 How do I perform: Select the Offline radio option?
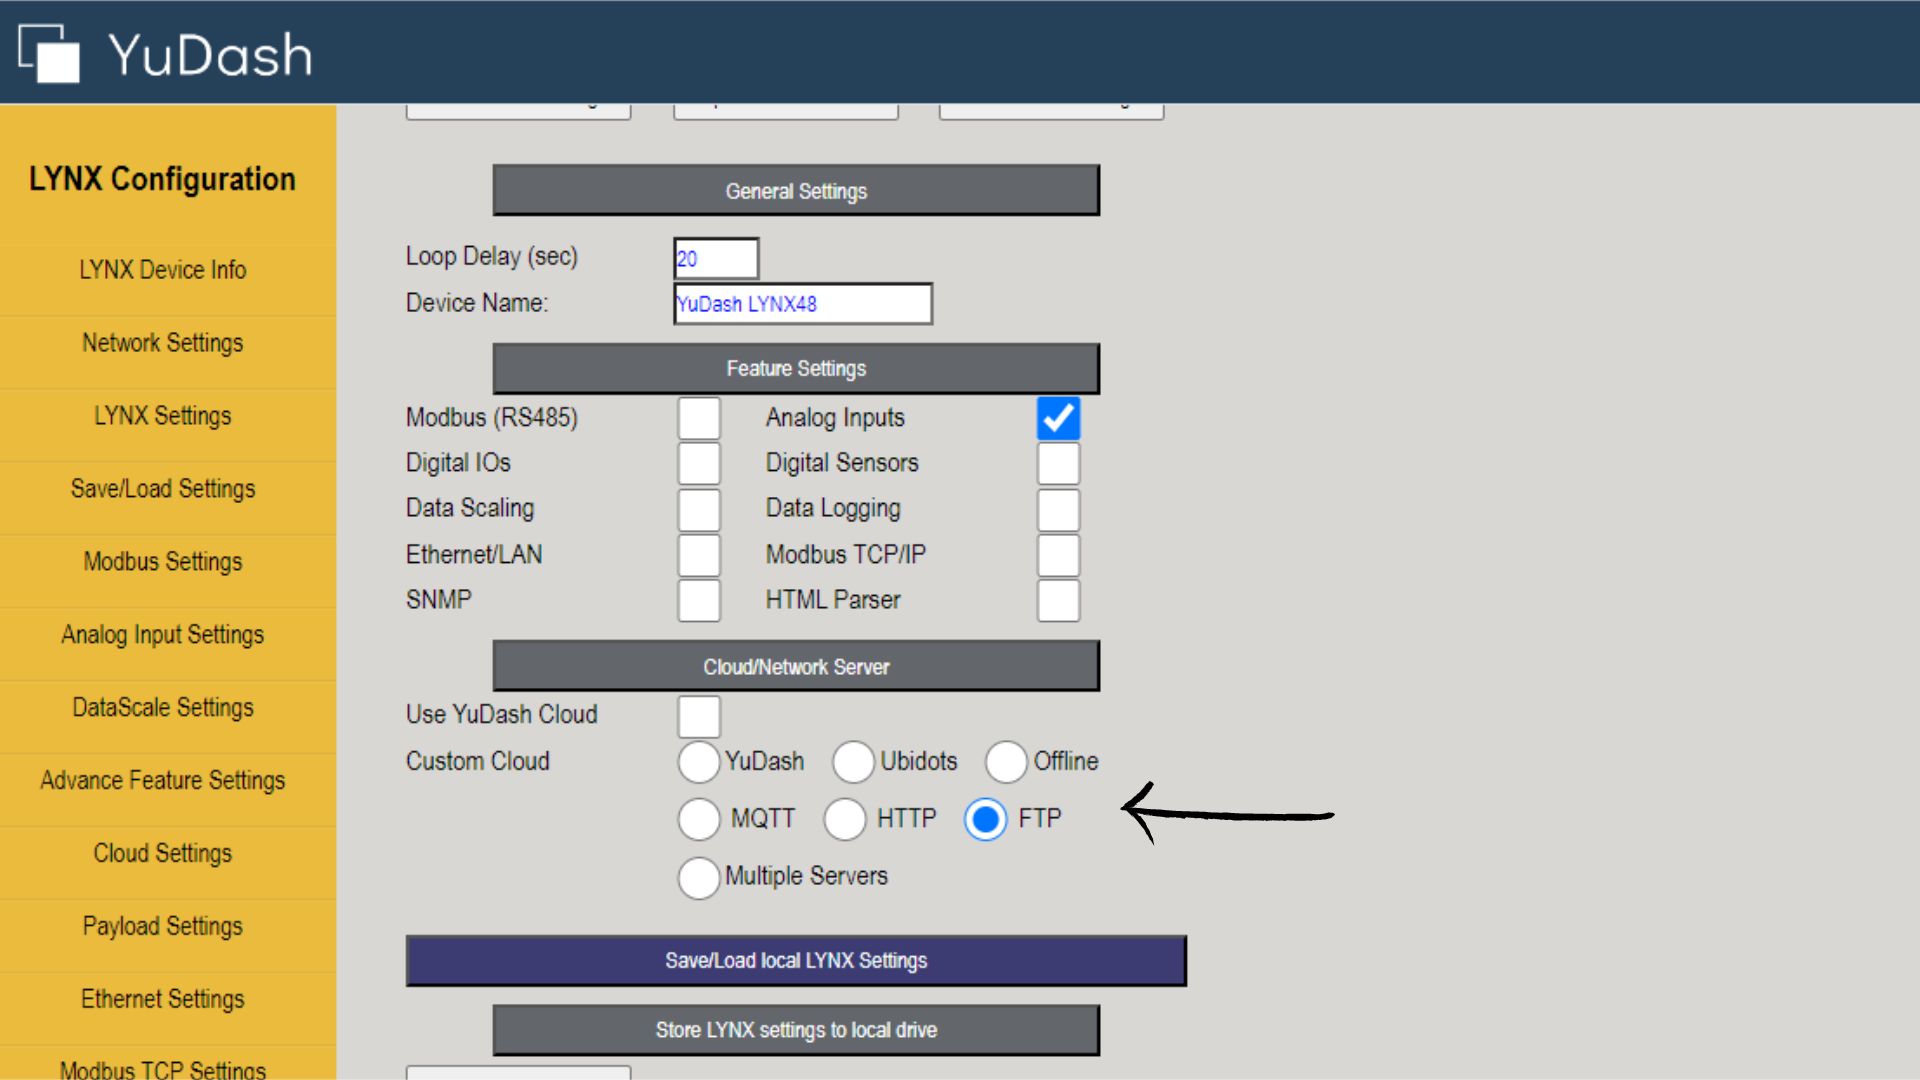pyautogui.click(x=1006, y=762)
